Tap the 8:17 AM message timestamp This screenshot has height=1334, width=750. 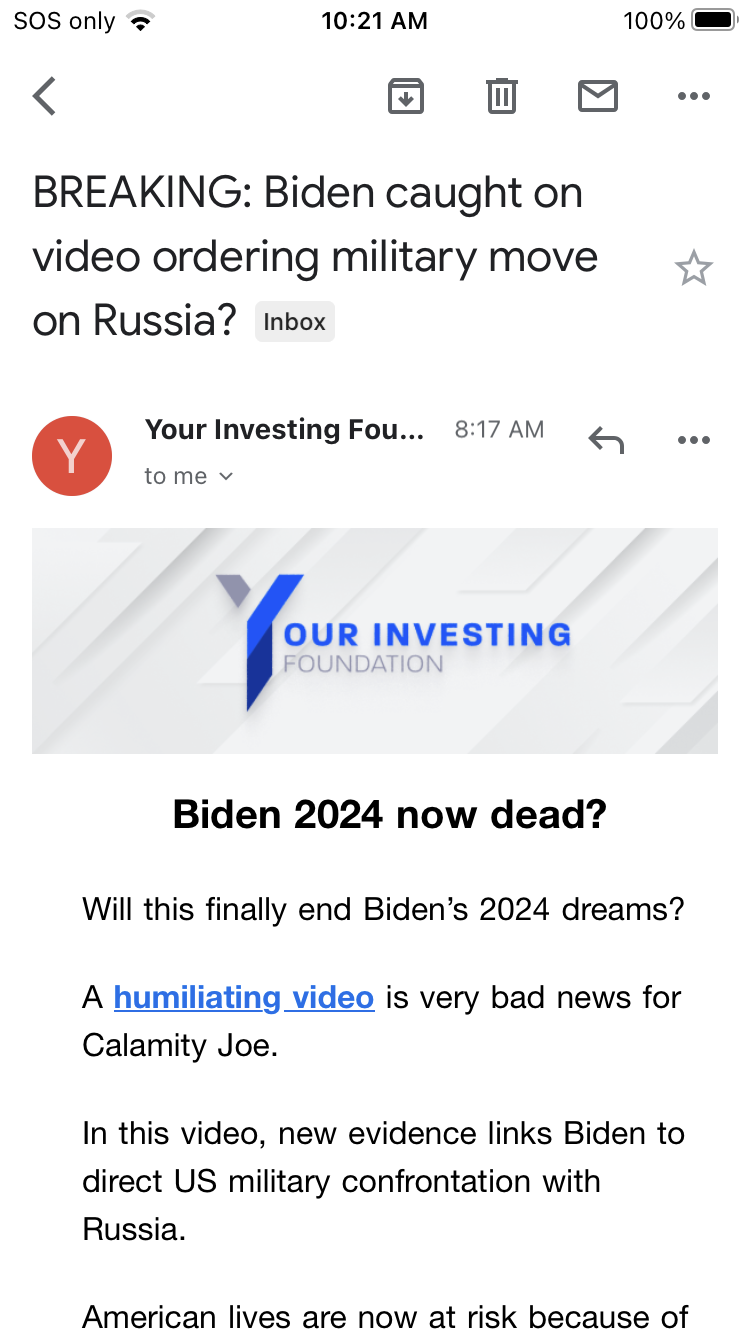coord(499,429)
